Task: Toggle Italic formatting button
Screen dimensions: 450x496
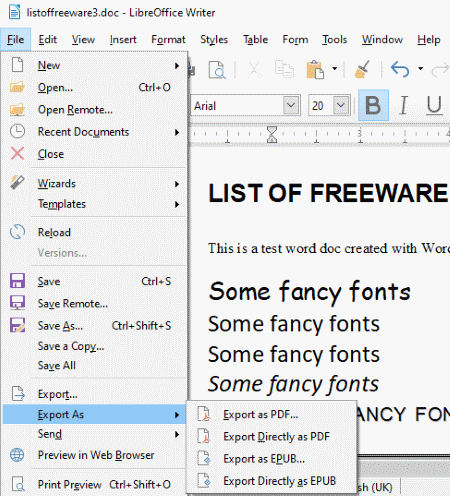Action: pos(403,105)
